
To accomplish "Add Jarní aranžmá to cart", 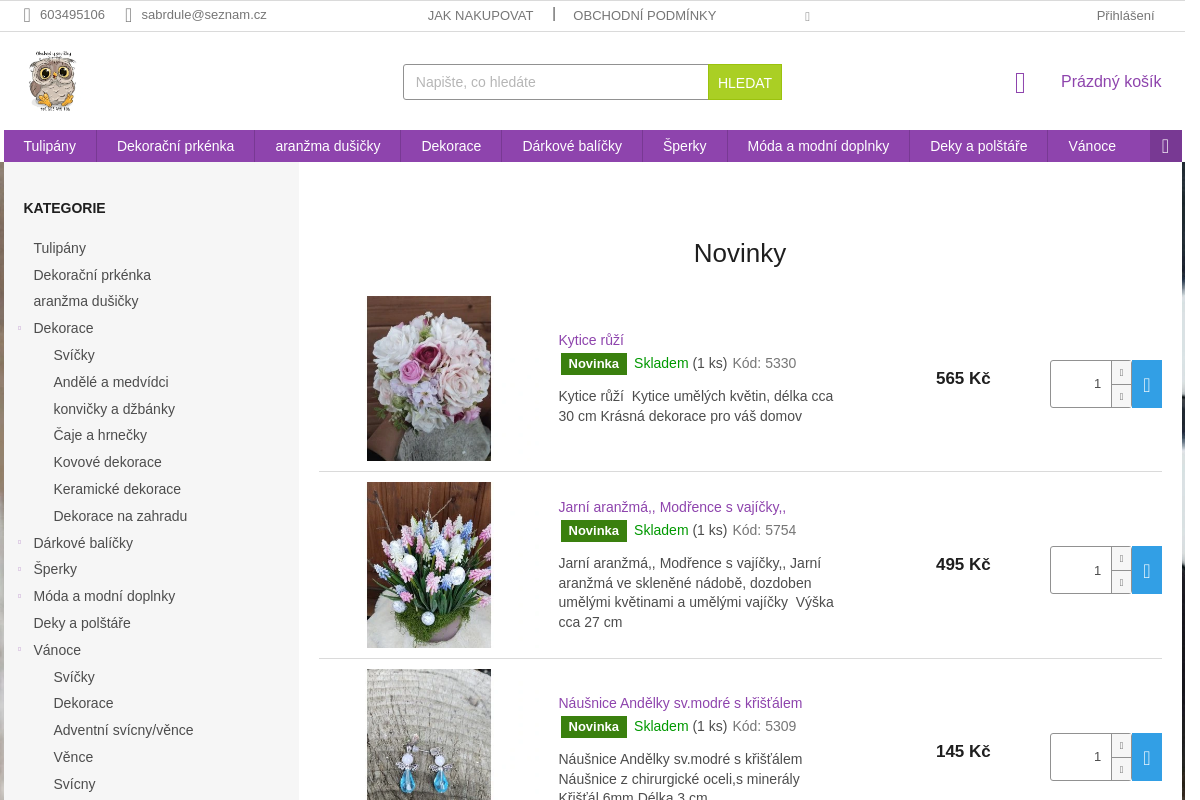I will click(x=1146, y=570).
